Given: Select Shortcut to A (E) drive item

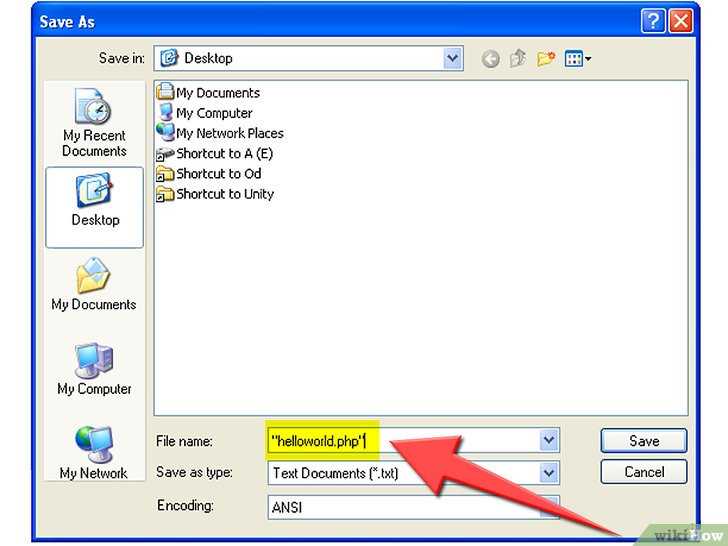Looking at the screenshot, I should 214,154.
